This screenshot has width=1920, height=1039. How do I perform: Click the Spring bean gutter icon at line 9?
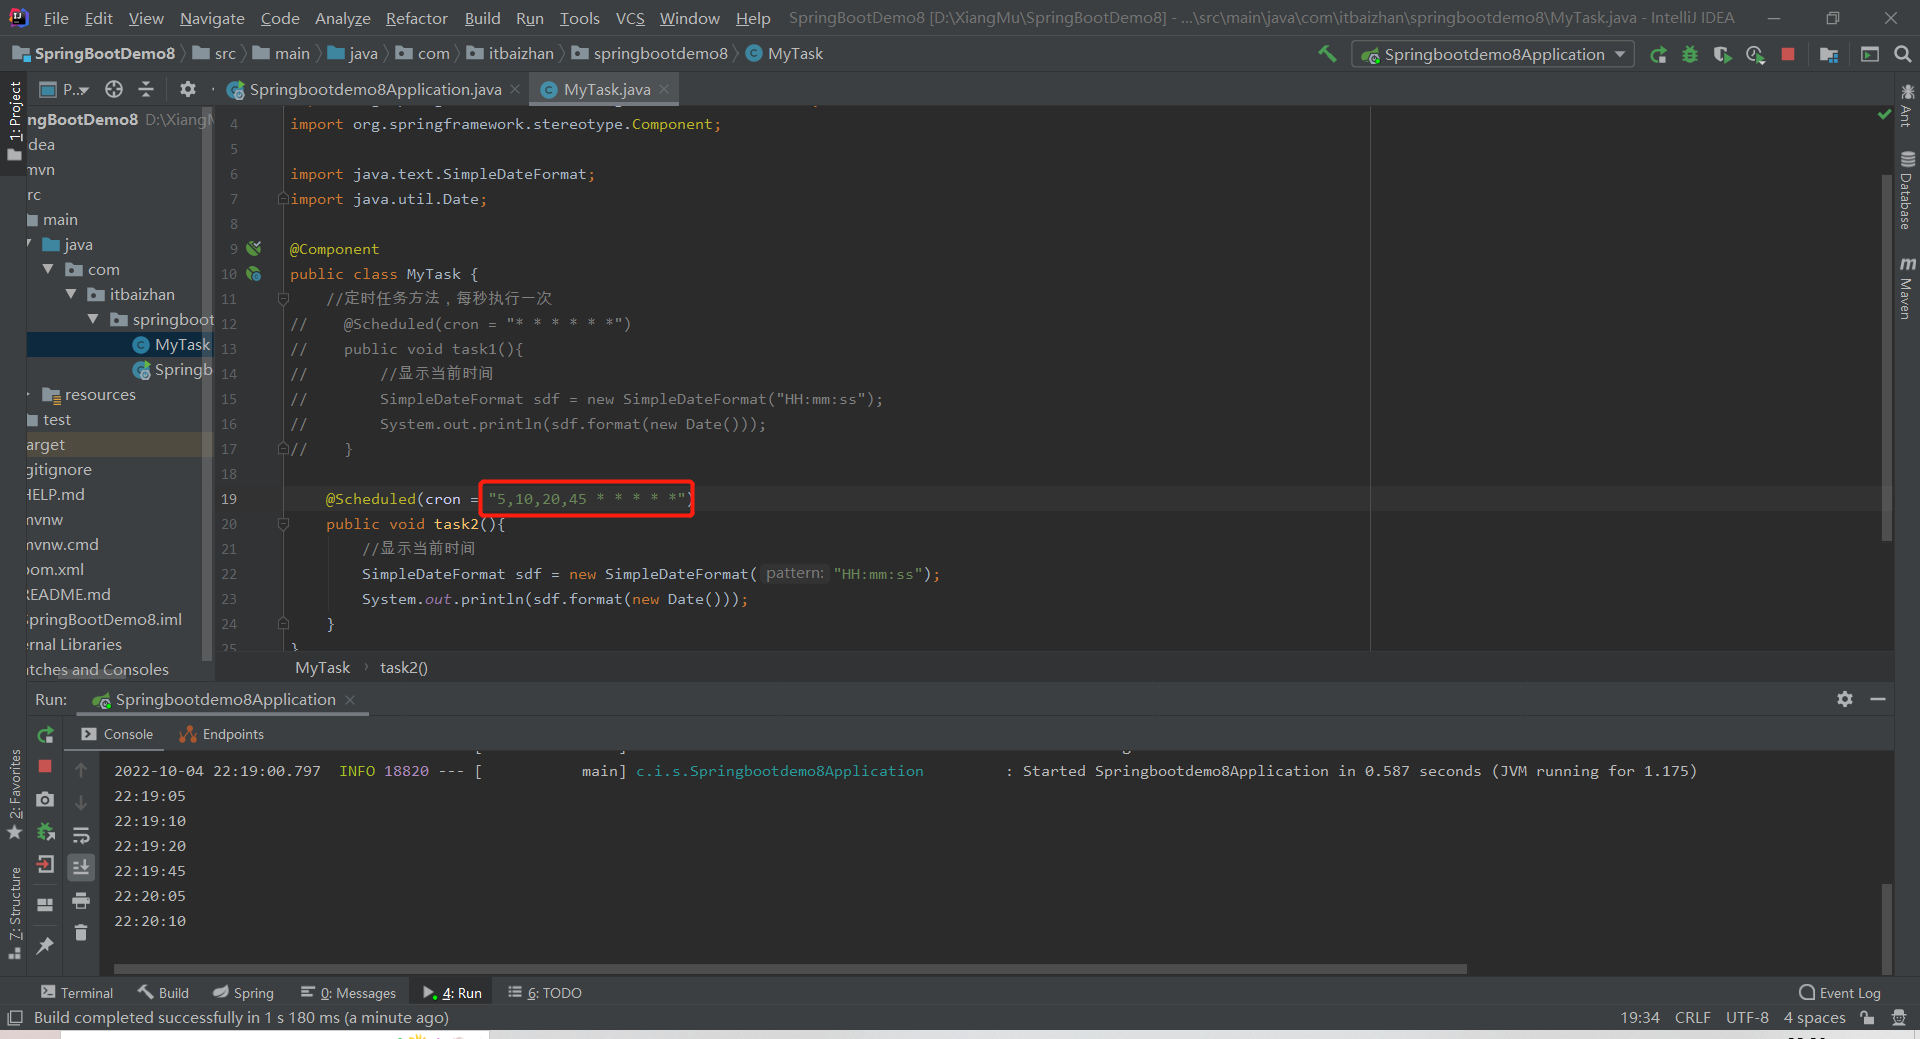(254, 248)
